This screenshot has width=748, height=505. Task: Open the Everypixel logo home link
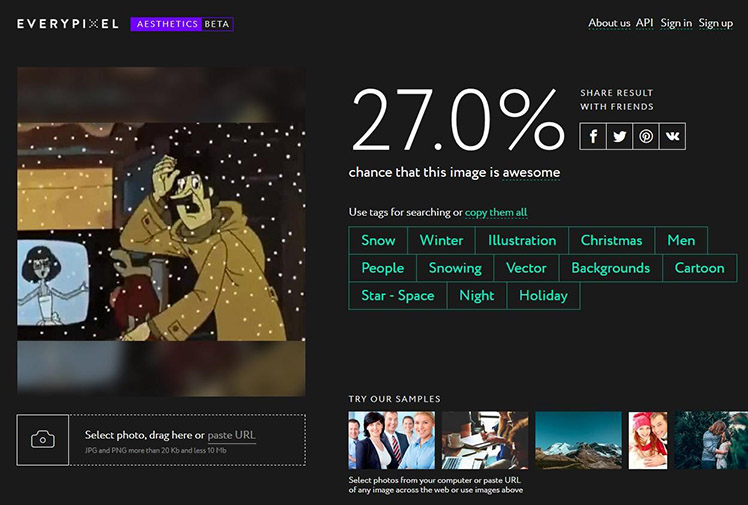coord(68,24)
